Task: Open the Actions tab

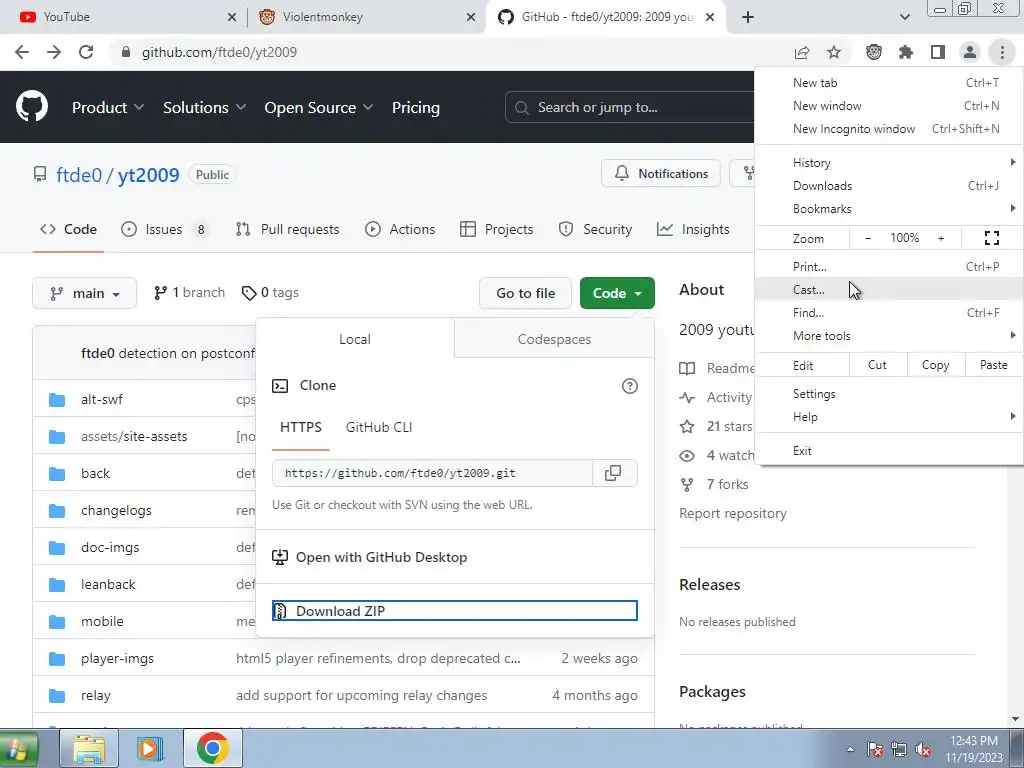Action: [x=400, y=229]
